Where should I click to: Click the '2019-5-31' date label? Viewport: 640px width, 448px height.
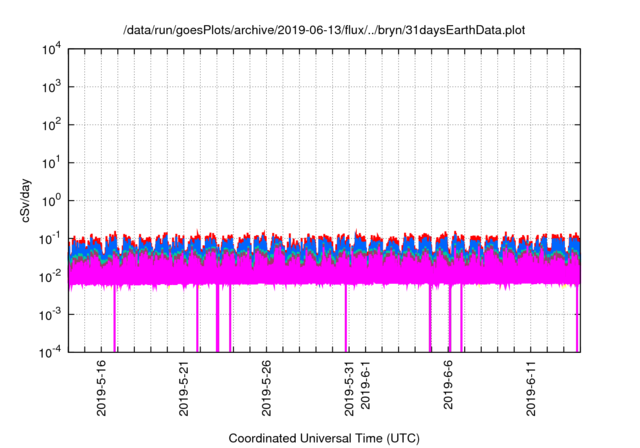349,388
